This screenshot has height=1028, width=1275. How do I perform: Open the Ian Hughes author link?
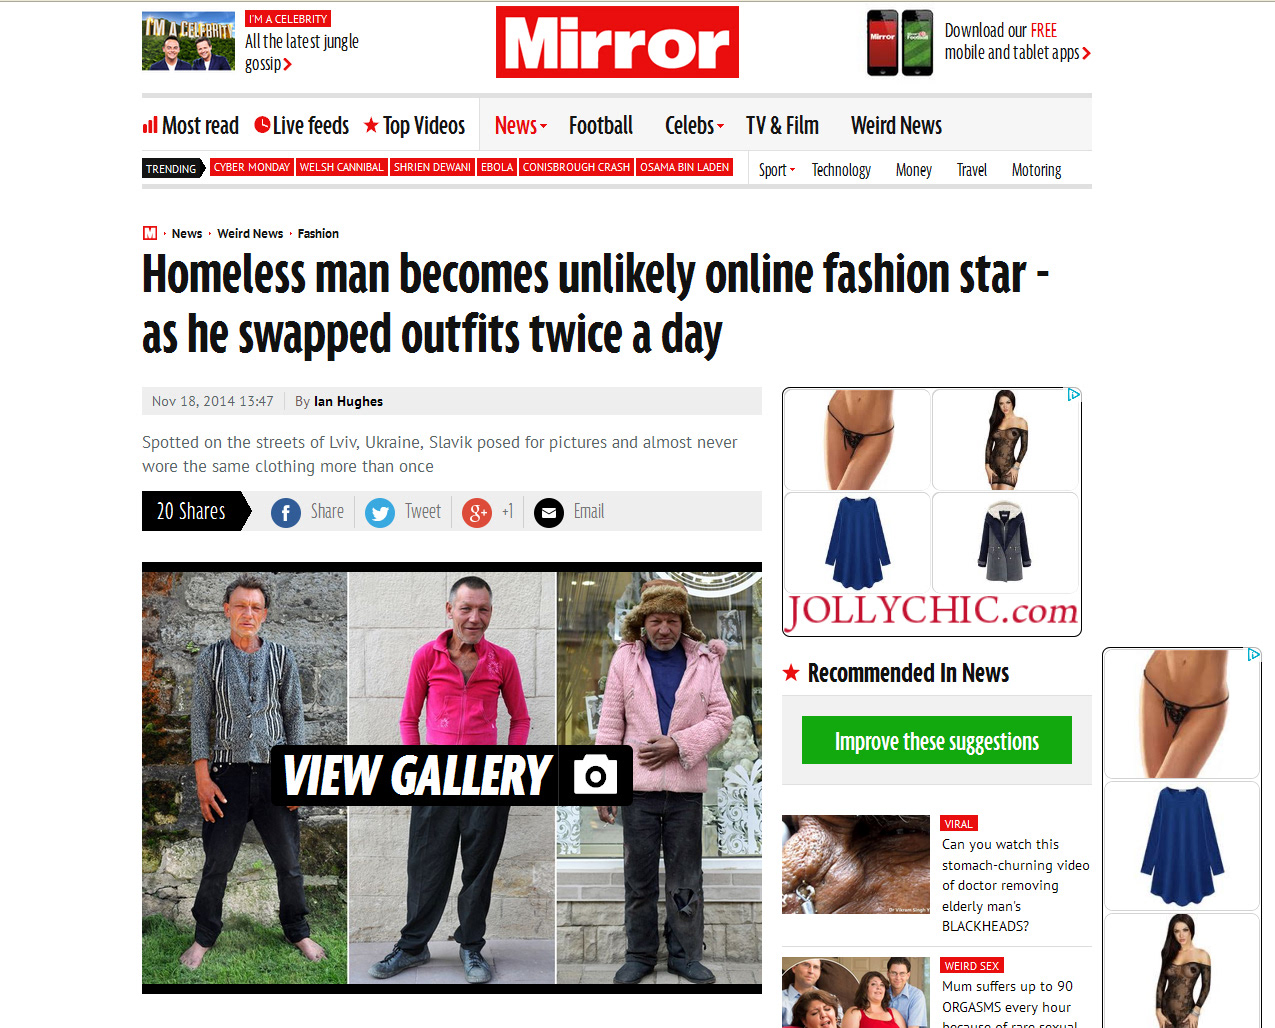point(348,401)
